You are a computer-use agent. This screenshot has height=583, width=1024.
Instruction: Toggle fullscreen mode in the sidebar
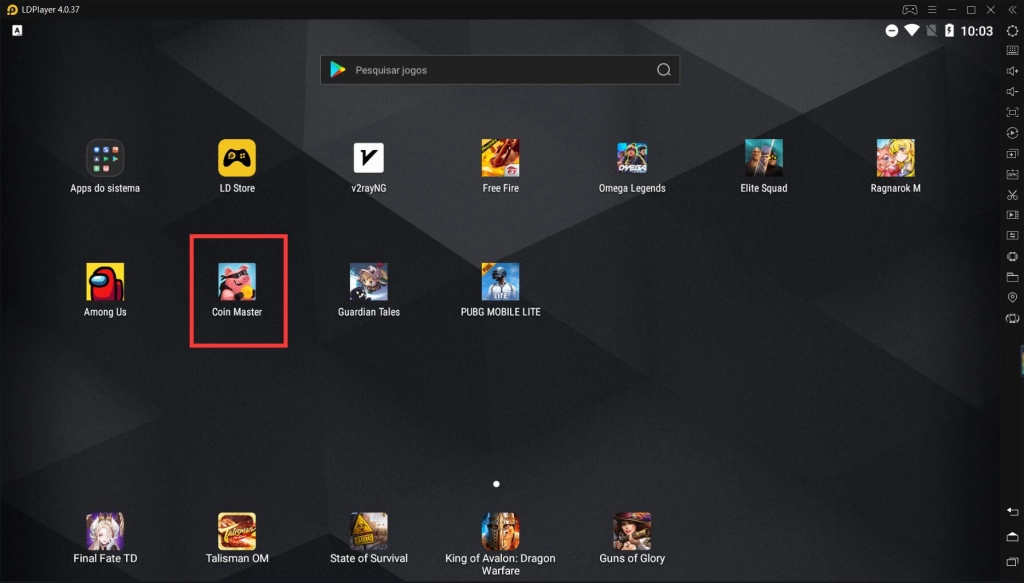click(x=1012, y=112)
